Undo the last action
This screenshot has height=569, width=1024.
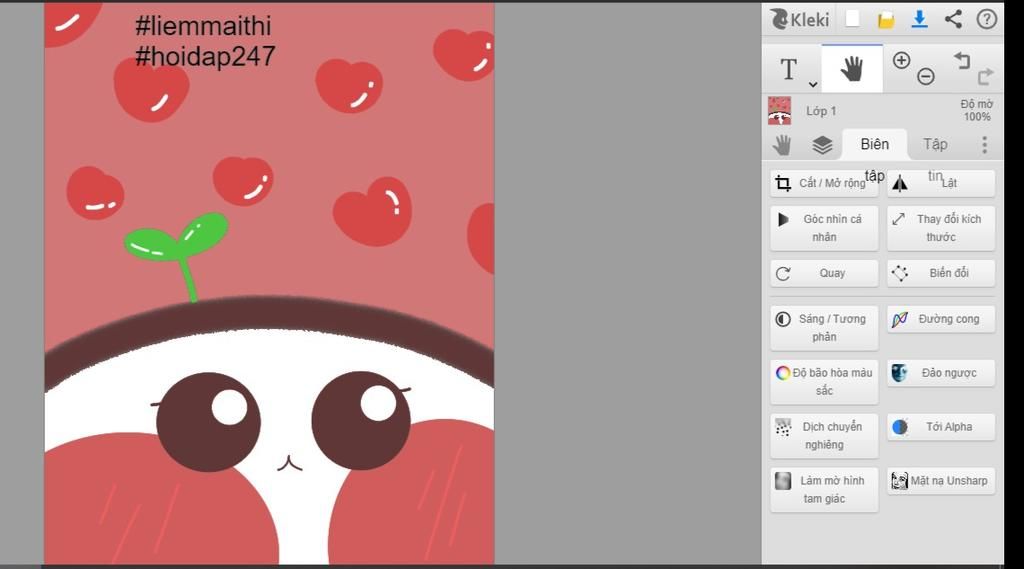pos(962,61)
